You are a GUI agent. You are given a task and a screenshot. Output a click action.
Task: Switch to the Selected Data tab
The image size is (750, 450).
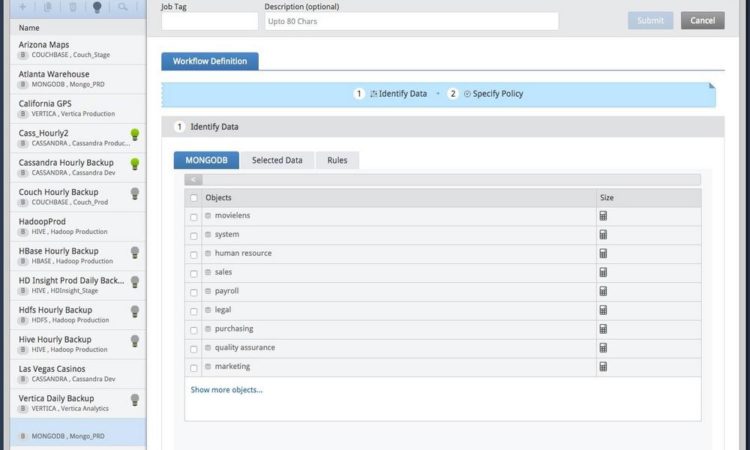point(277,160)
